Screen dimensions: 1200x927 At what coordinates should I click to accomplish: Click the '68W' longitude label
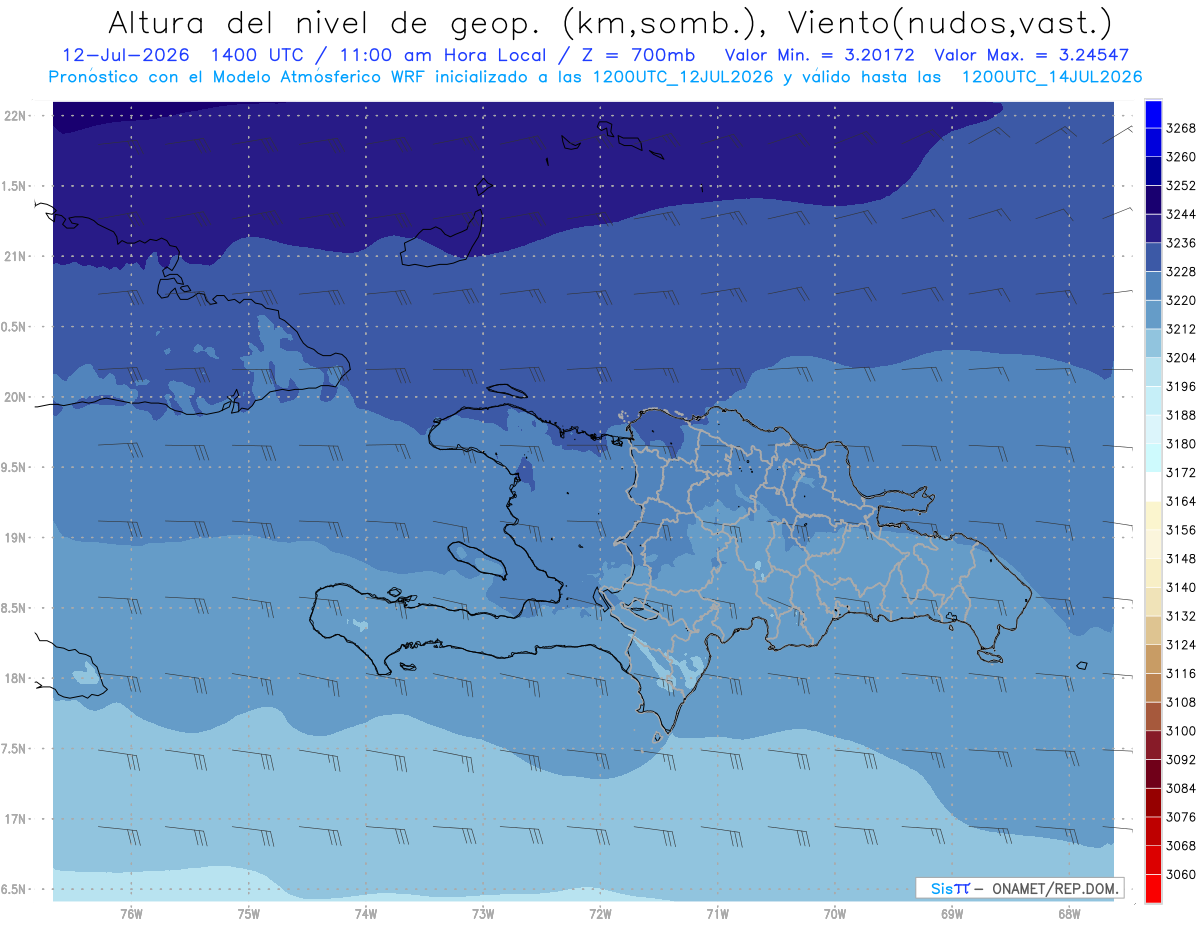click(x=1069, y=914)
